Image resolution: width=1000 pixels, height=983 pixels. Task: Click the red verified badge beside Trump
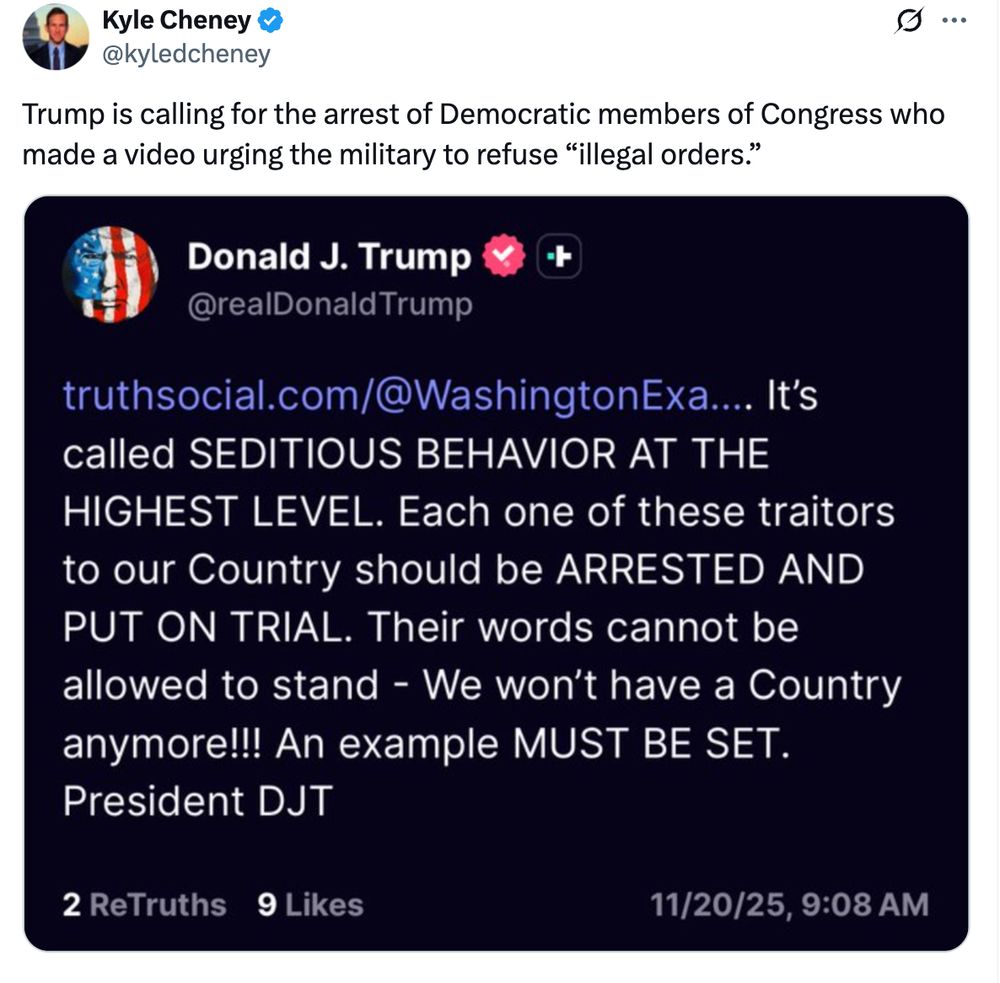coord(504,256)
